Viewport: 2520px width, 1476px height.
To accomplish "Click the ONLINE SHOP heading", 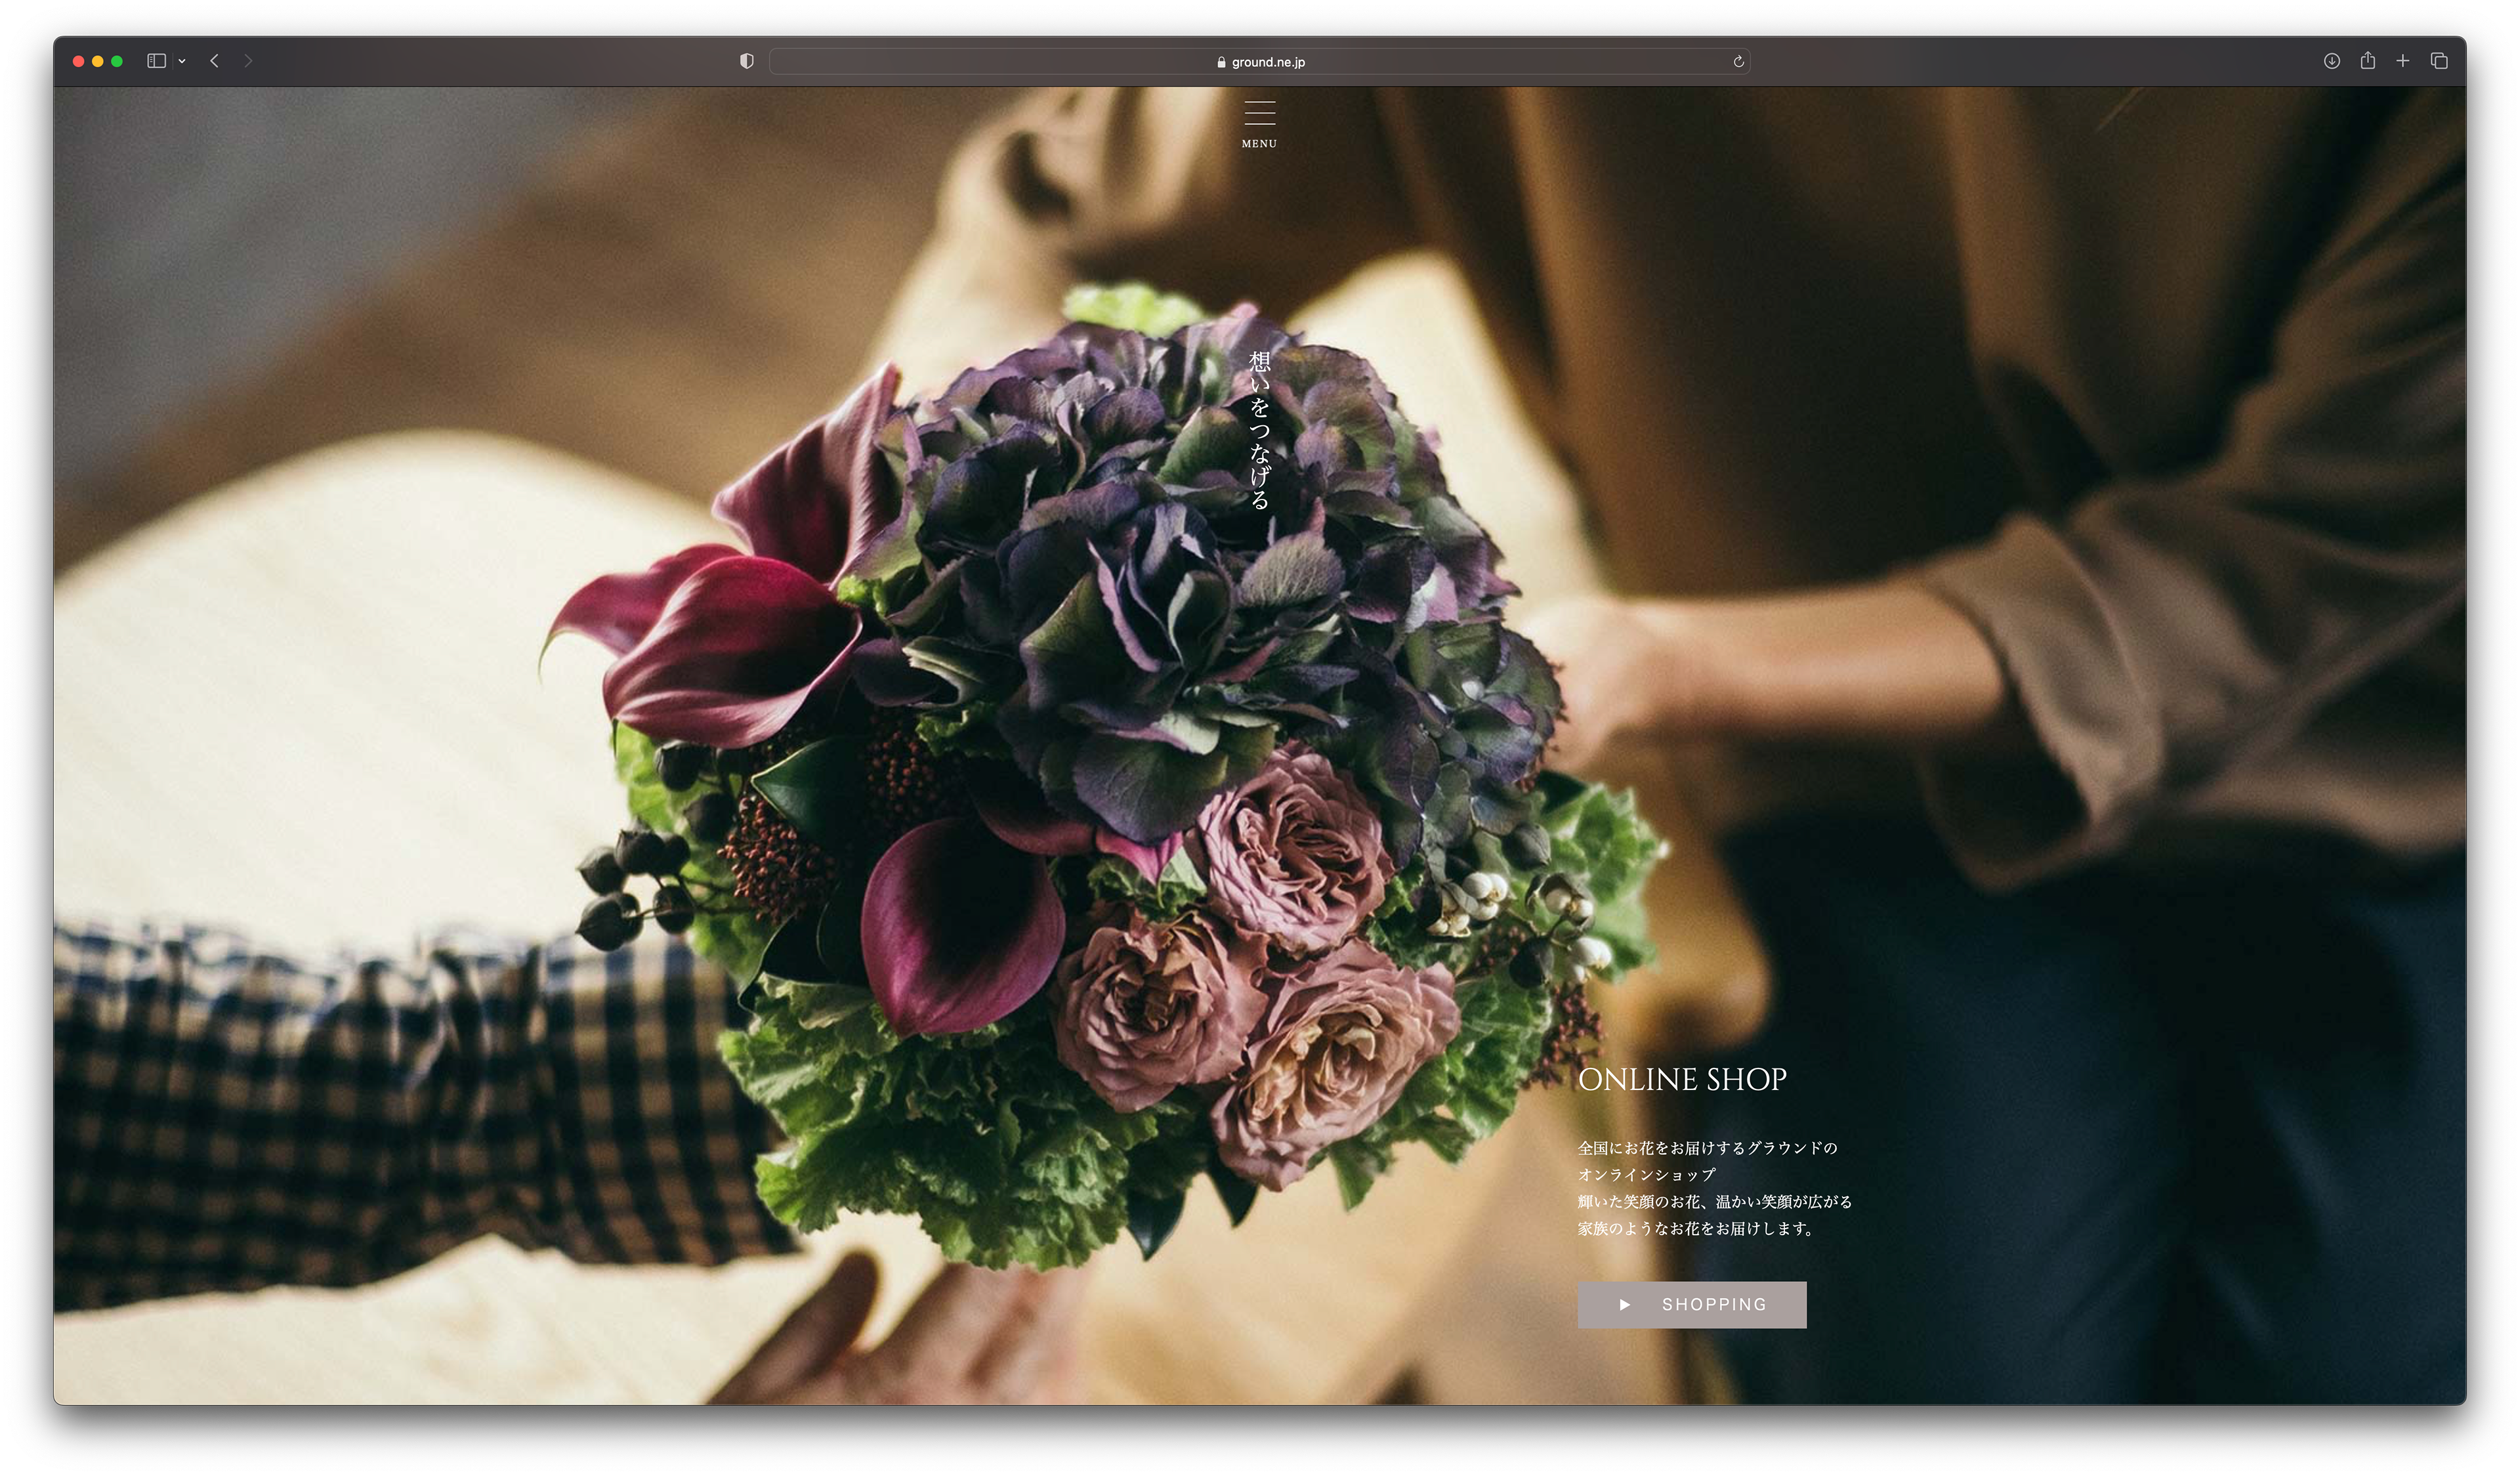I will [x=1681, y=1080].
